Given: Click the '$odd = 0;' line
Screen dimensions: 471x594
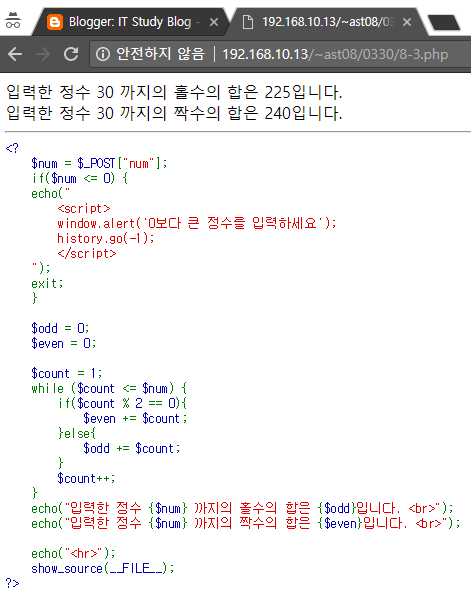Looking at the screenshot, I should click(x=60, y=328).
